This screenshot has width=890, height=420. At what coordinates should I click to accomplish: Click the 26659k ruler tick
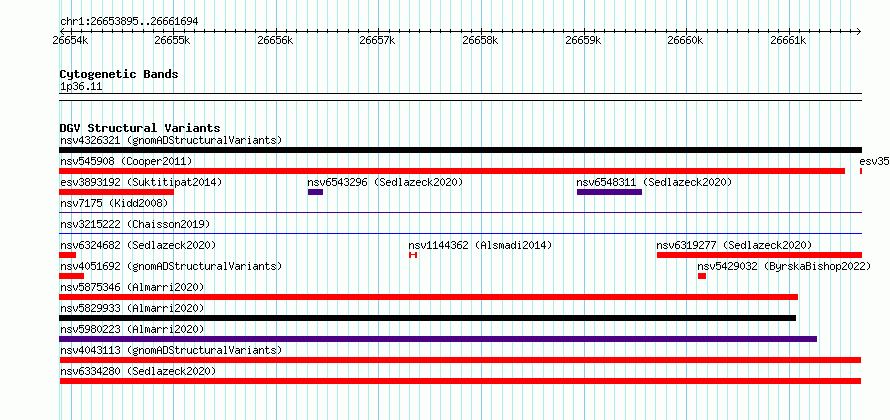tap(583, 40)
